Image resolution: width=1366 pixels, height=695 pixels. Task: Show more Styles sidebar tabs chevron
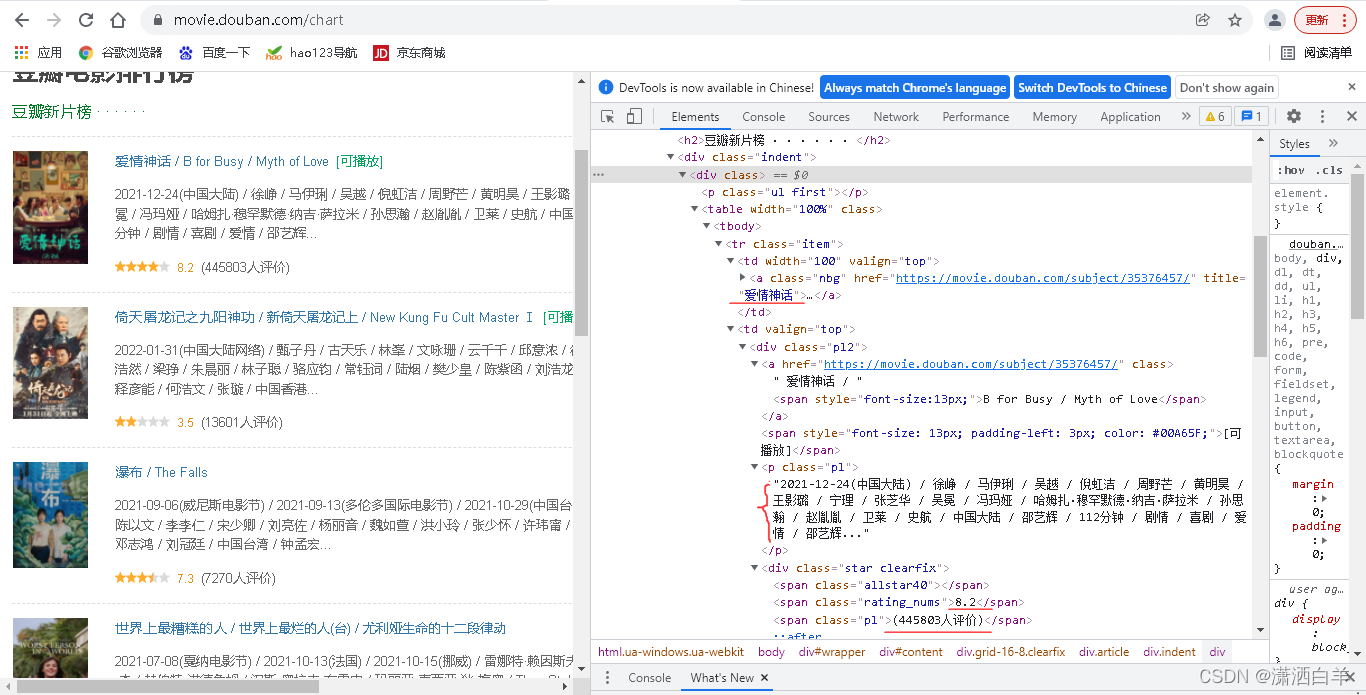coord(1333,143)
